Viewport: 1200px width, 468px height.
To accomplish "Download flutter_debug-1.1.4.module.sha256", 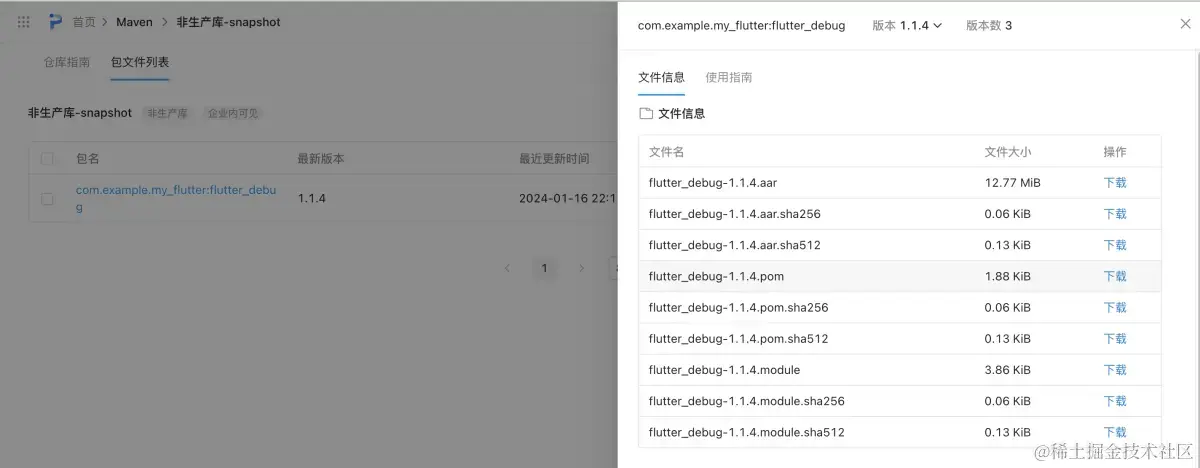I will pyautogui.click(x=1115, y=401).
